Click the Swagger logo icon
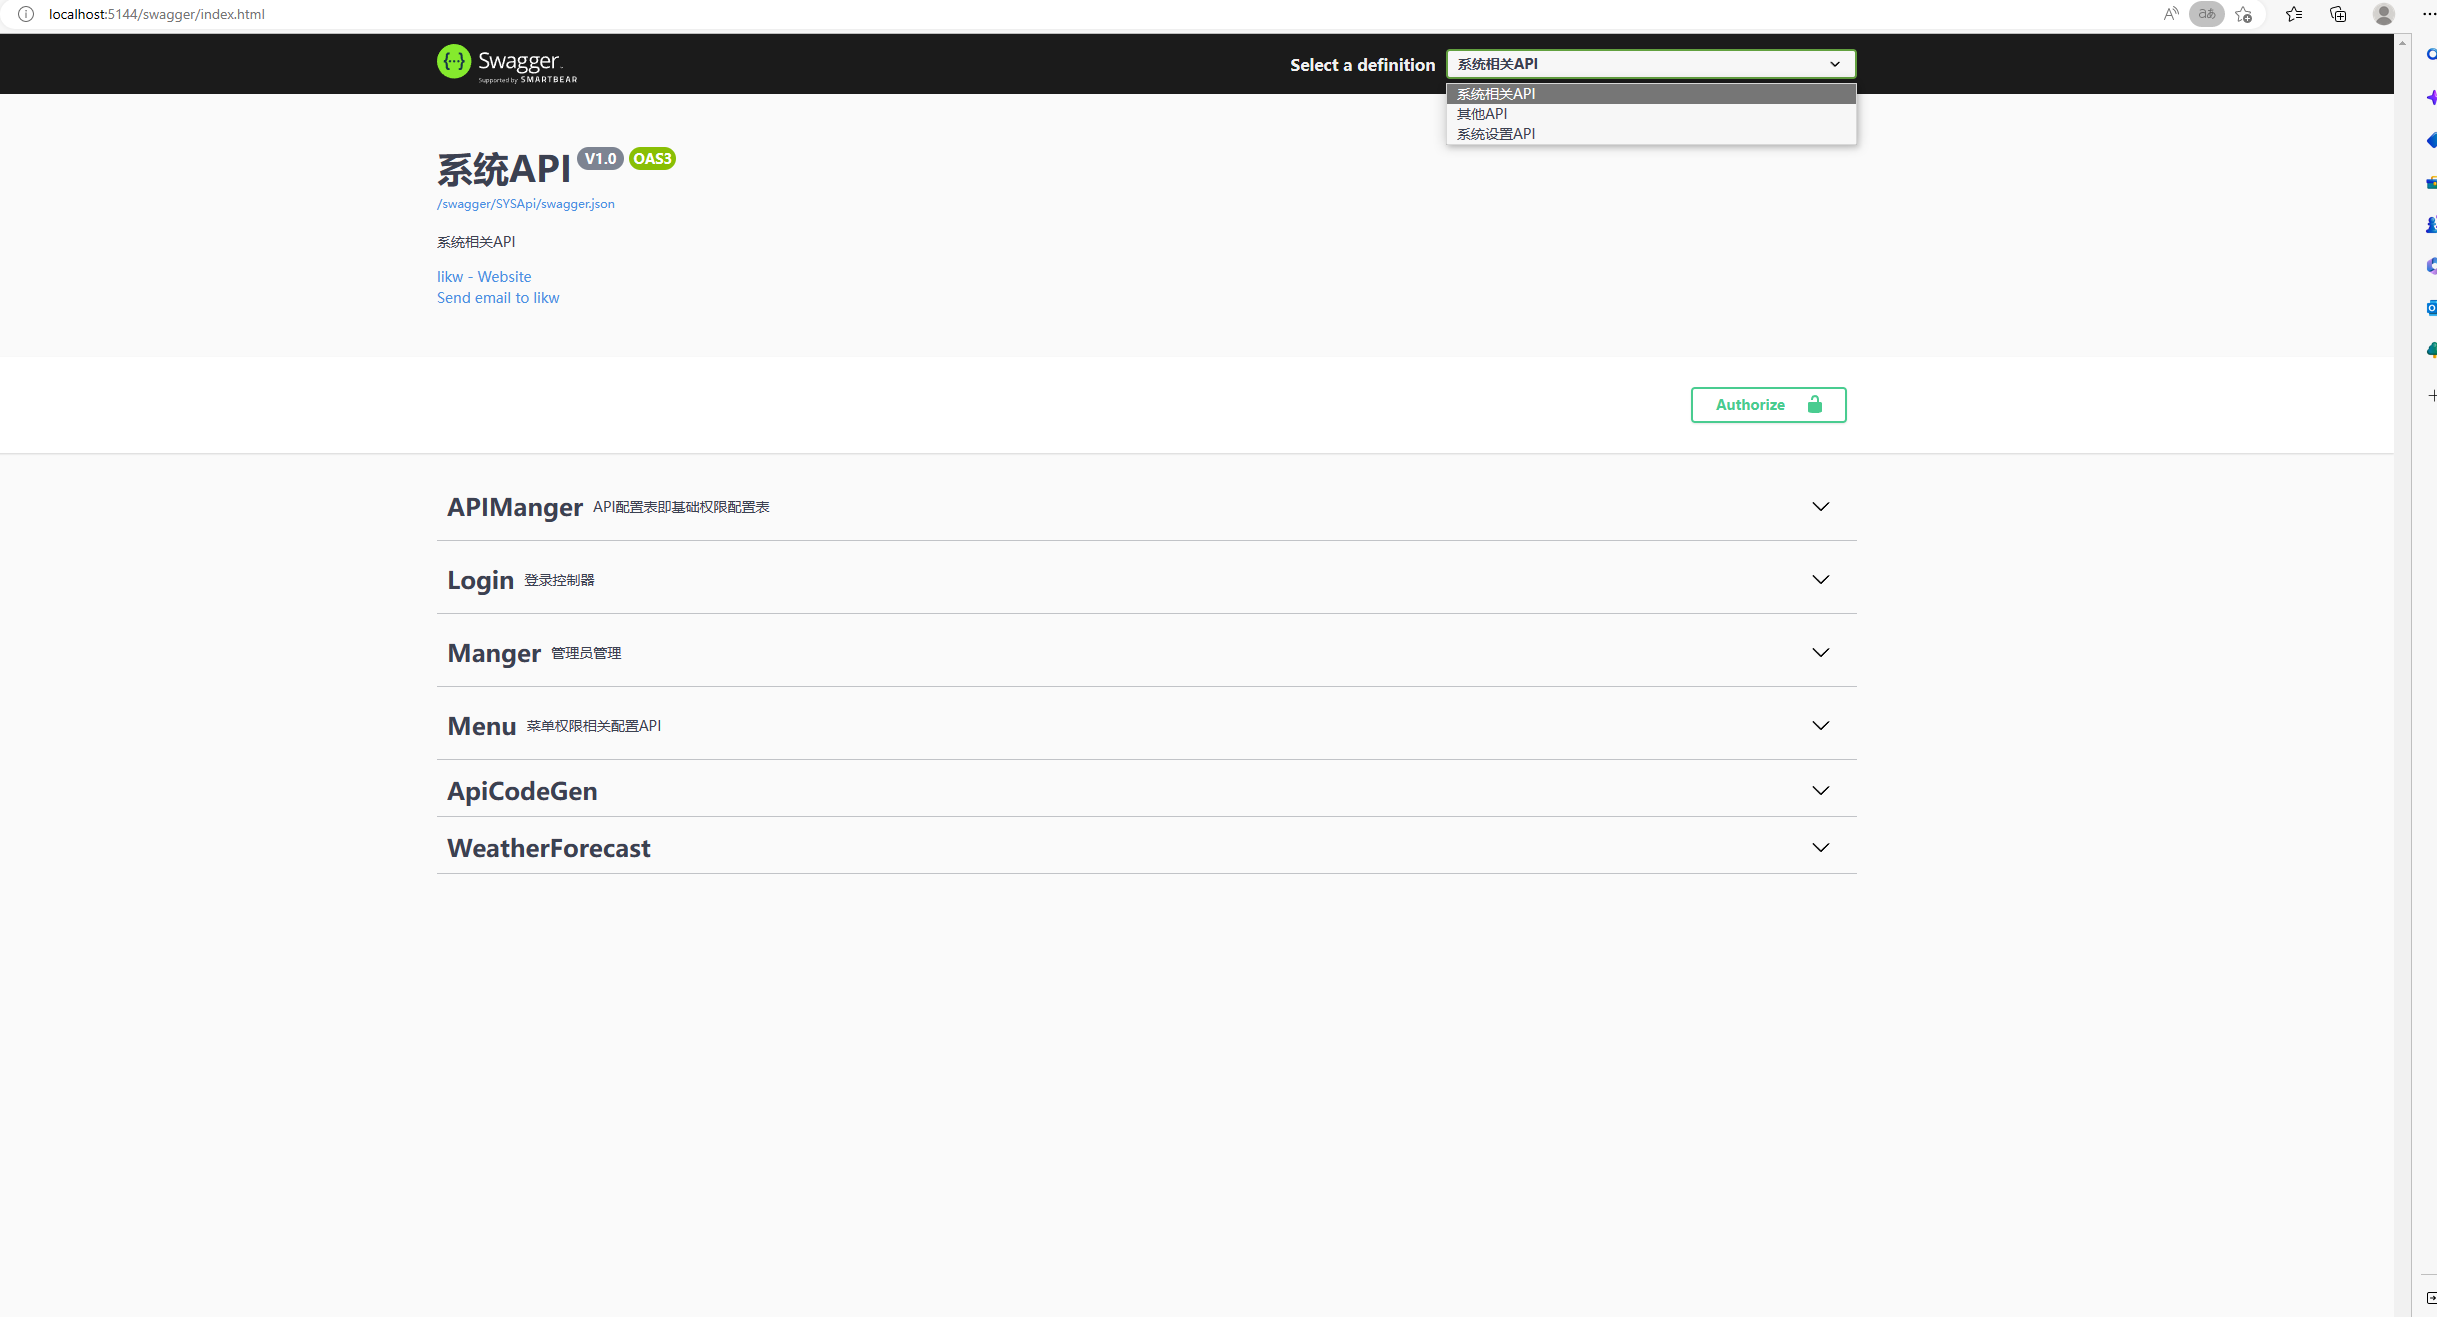The height and width of the screenshot is (1317, 2437). 454,62
